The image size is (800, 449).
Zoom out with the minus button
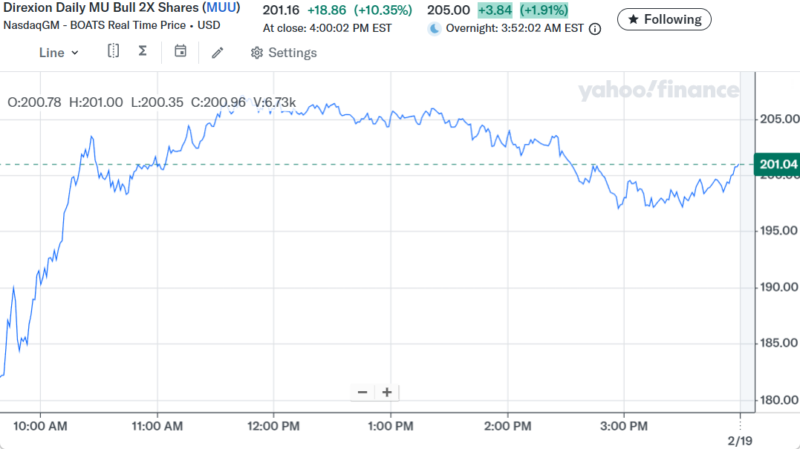click(362, 392)
